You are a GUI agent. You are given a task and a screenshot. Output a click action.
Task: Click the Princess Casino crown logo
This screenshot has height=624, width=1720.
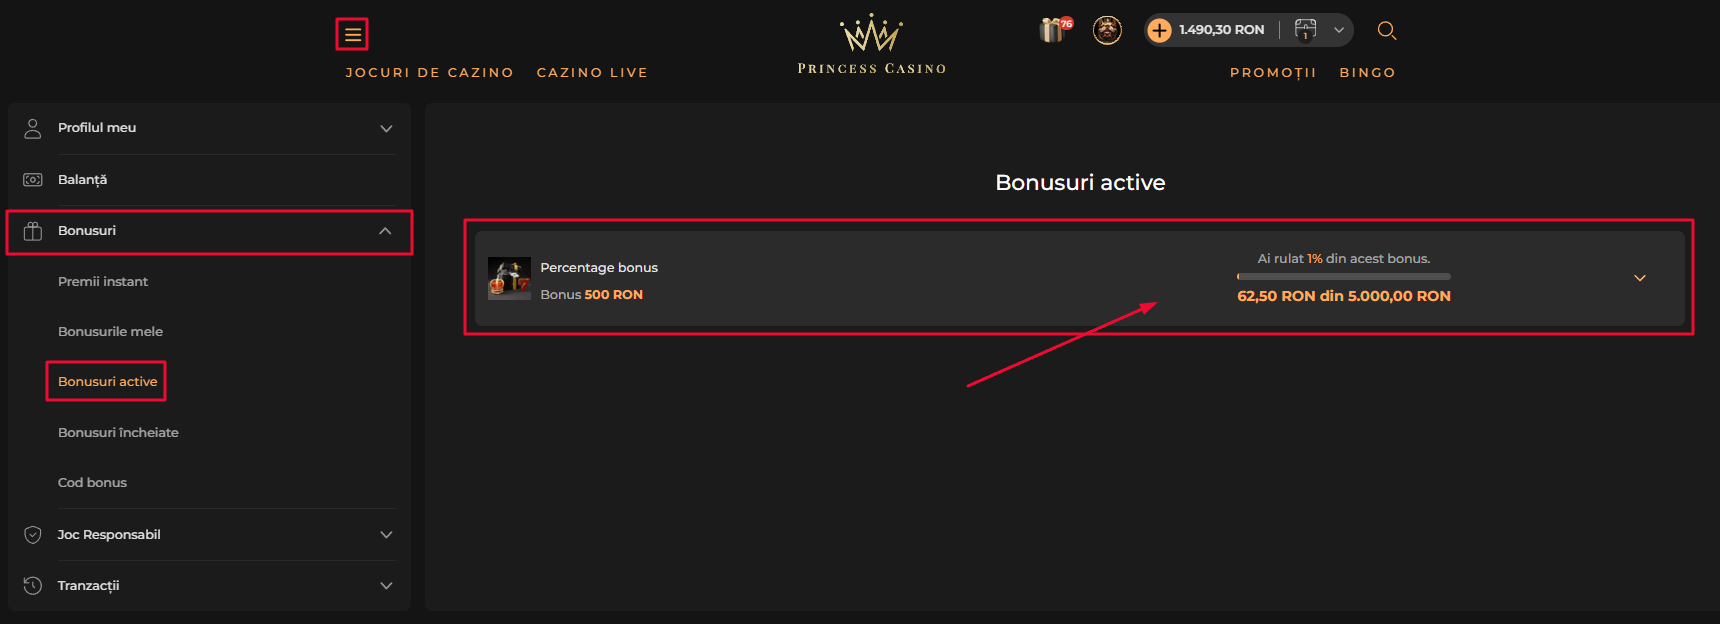[x=872, y=44]
